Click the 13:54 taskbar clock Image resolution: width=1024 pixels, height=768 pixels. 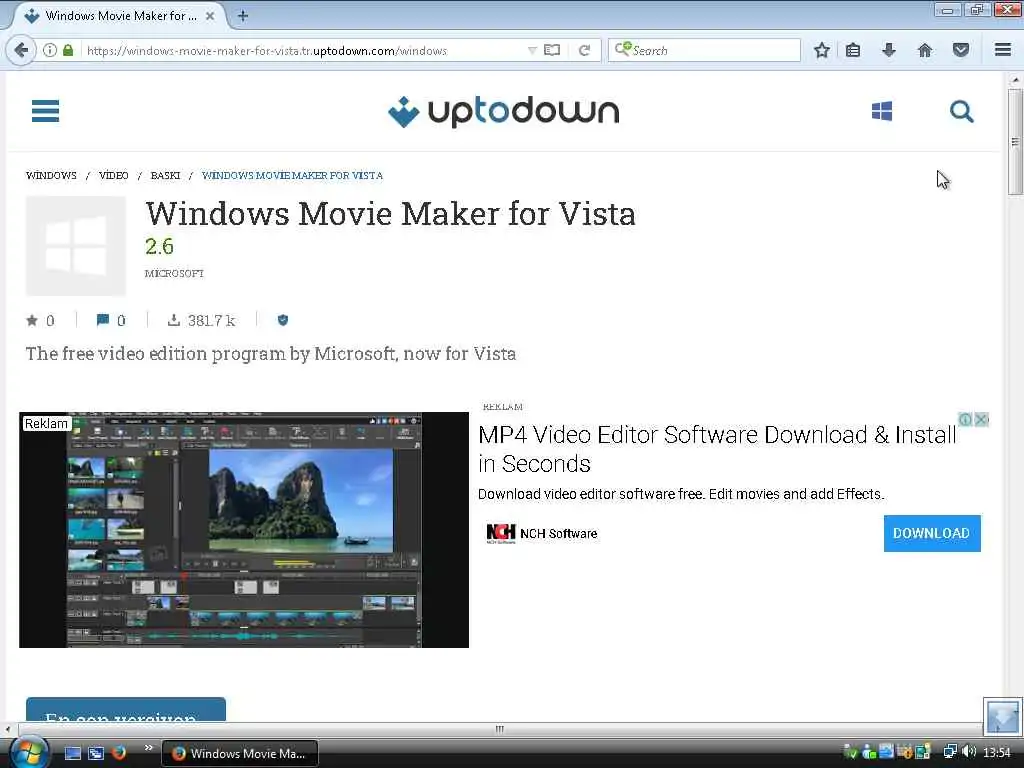pyautogui.click(x=997, y=753)
